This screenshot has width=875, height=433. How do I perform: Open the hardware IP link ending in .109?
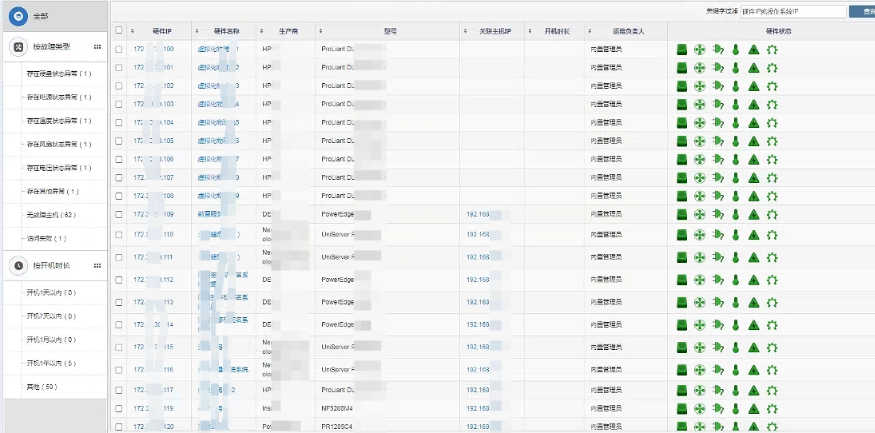tap(153, 214)
